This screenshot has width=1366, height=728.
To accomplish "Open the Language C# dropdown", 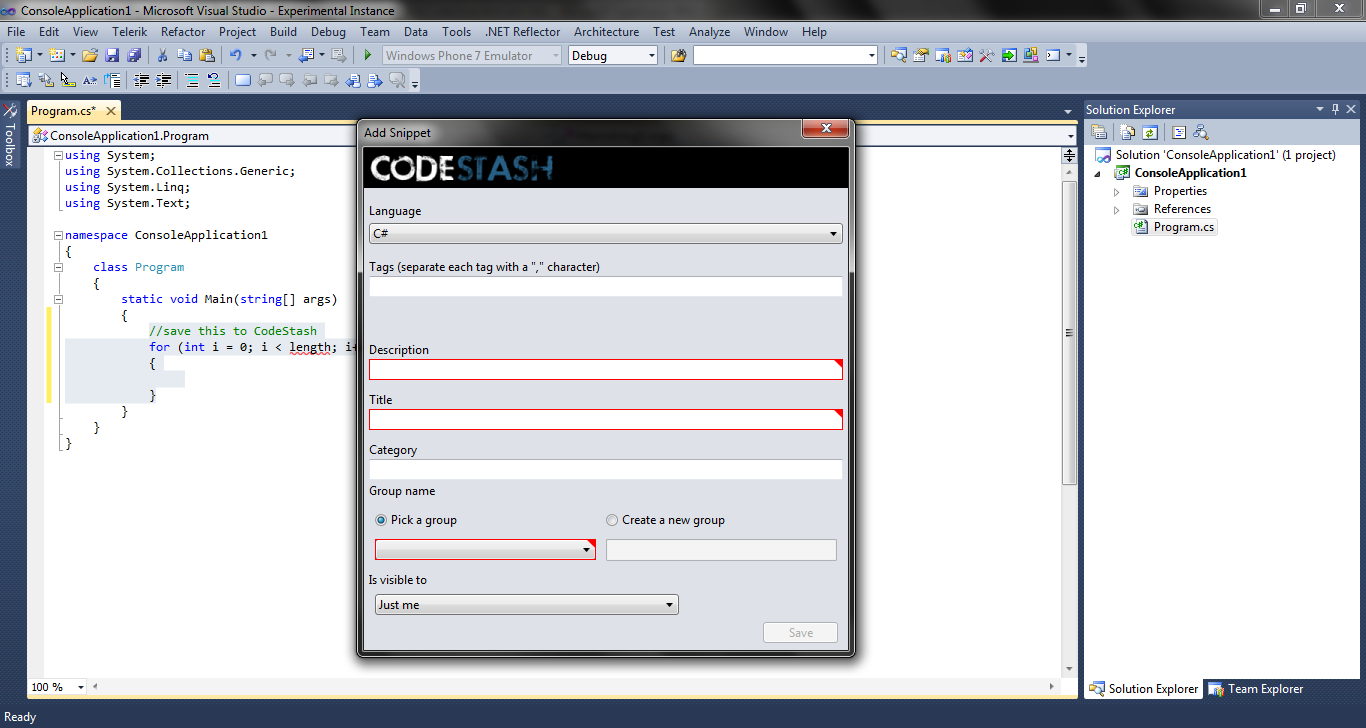I will coord(606,234).
